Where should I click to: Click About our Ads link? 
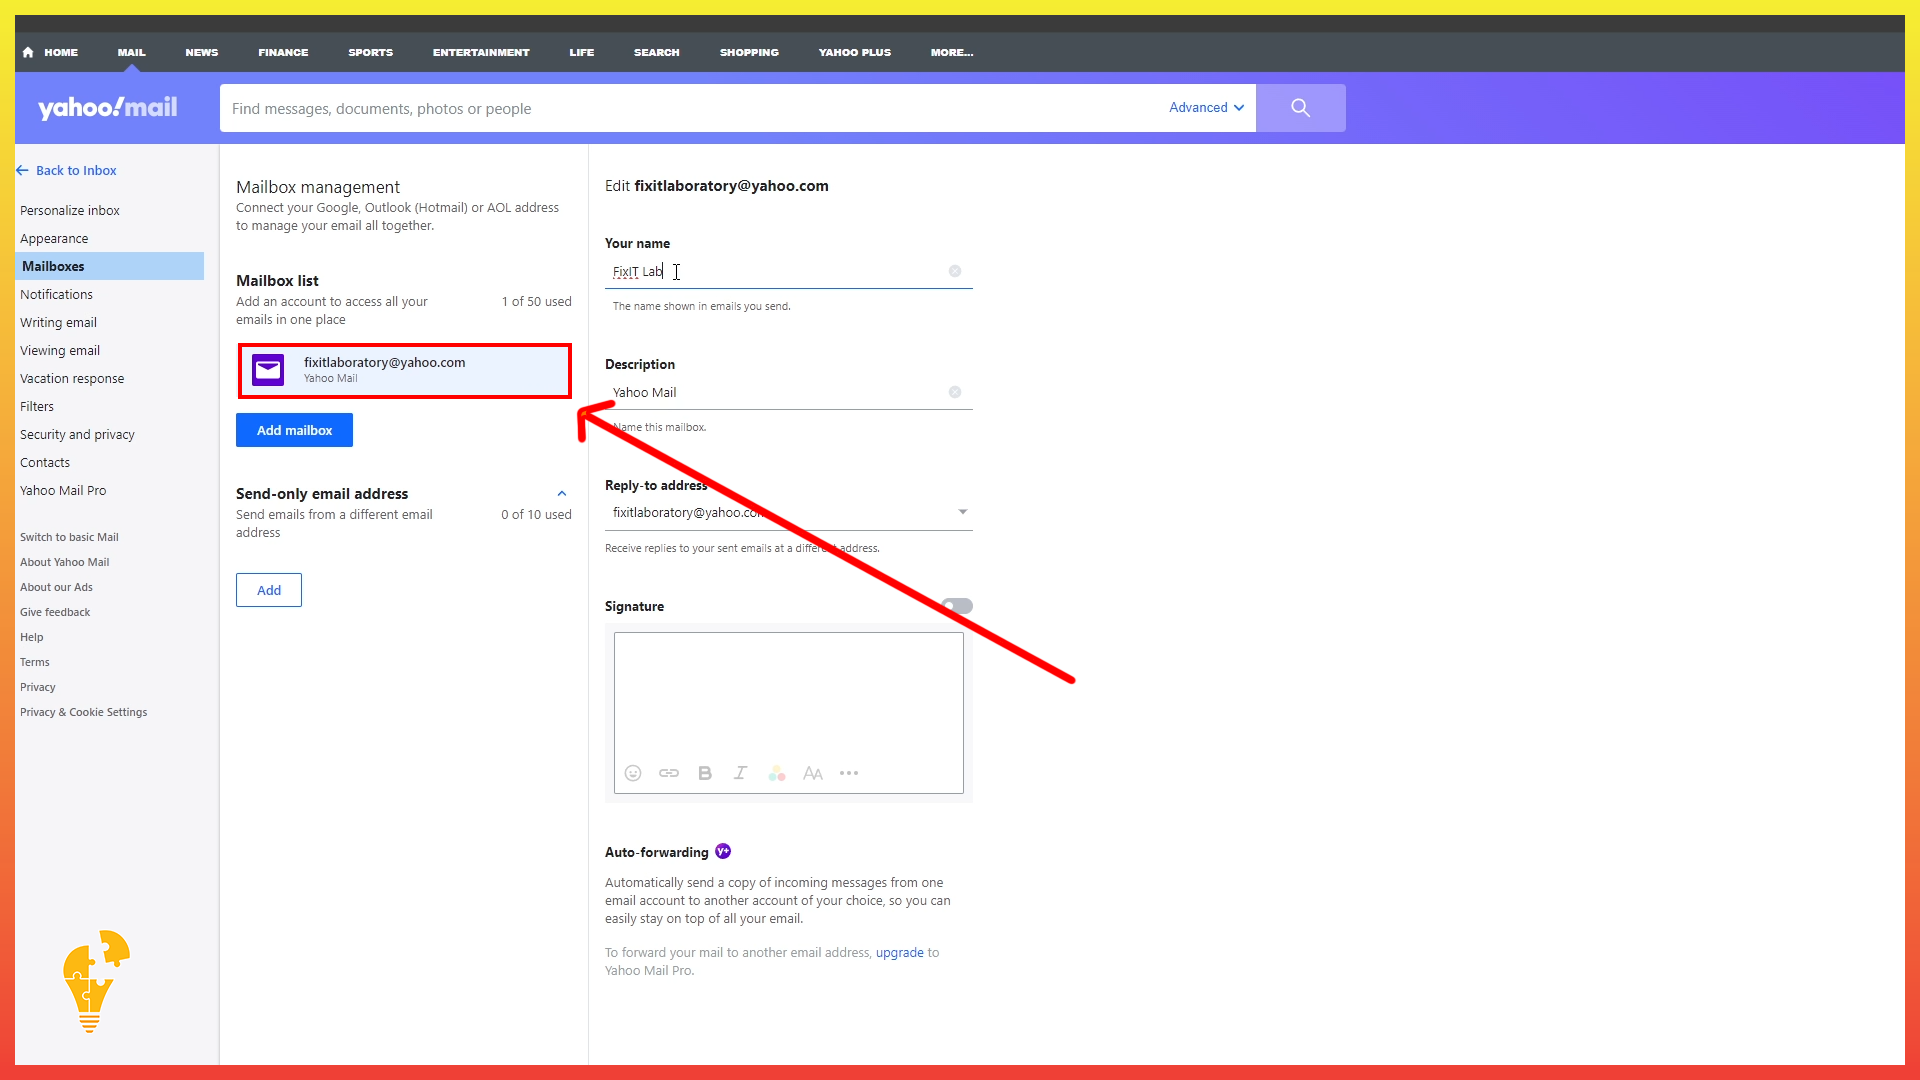click(56, 587)
